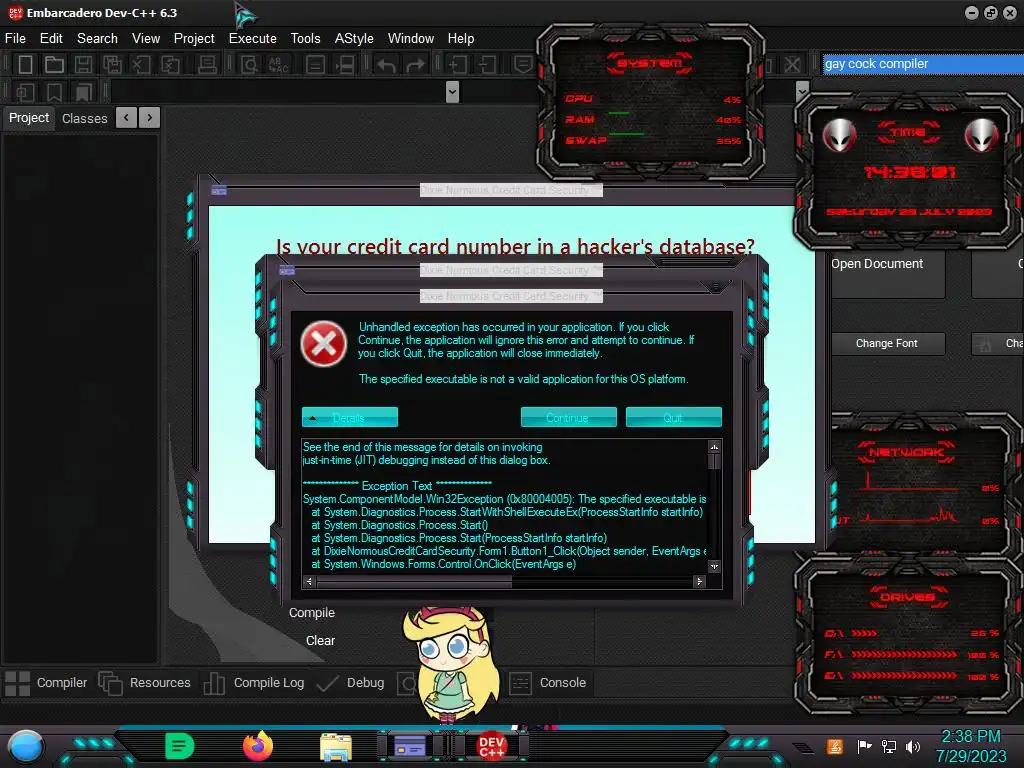
Task: Click the Replace toolbar icon
Action: coord(278,64)
